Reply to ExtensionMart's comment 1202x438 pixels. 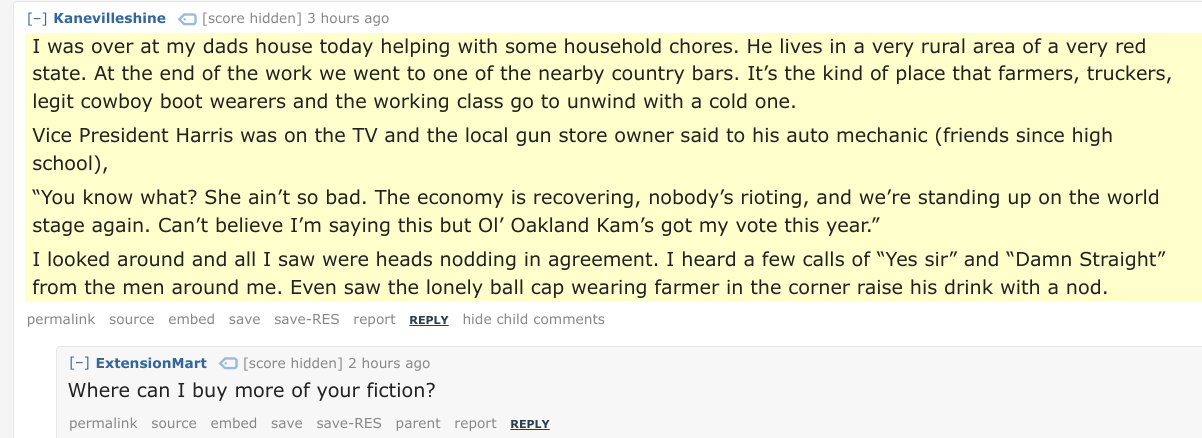(x=530, y=424)
